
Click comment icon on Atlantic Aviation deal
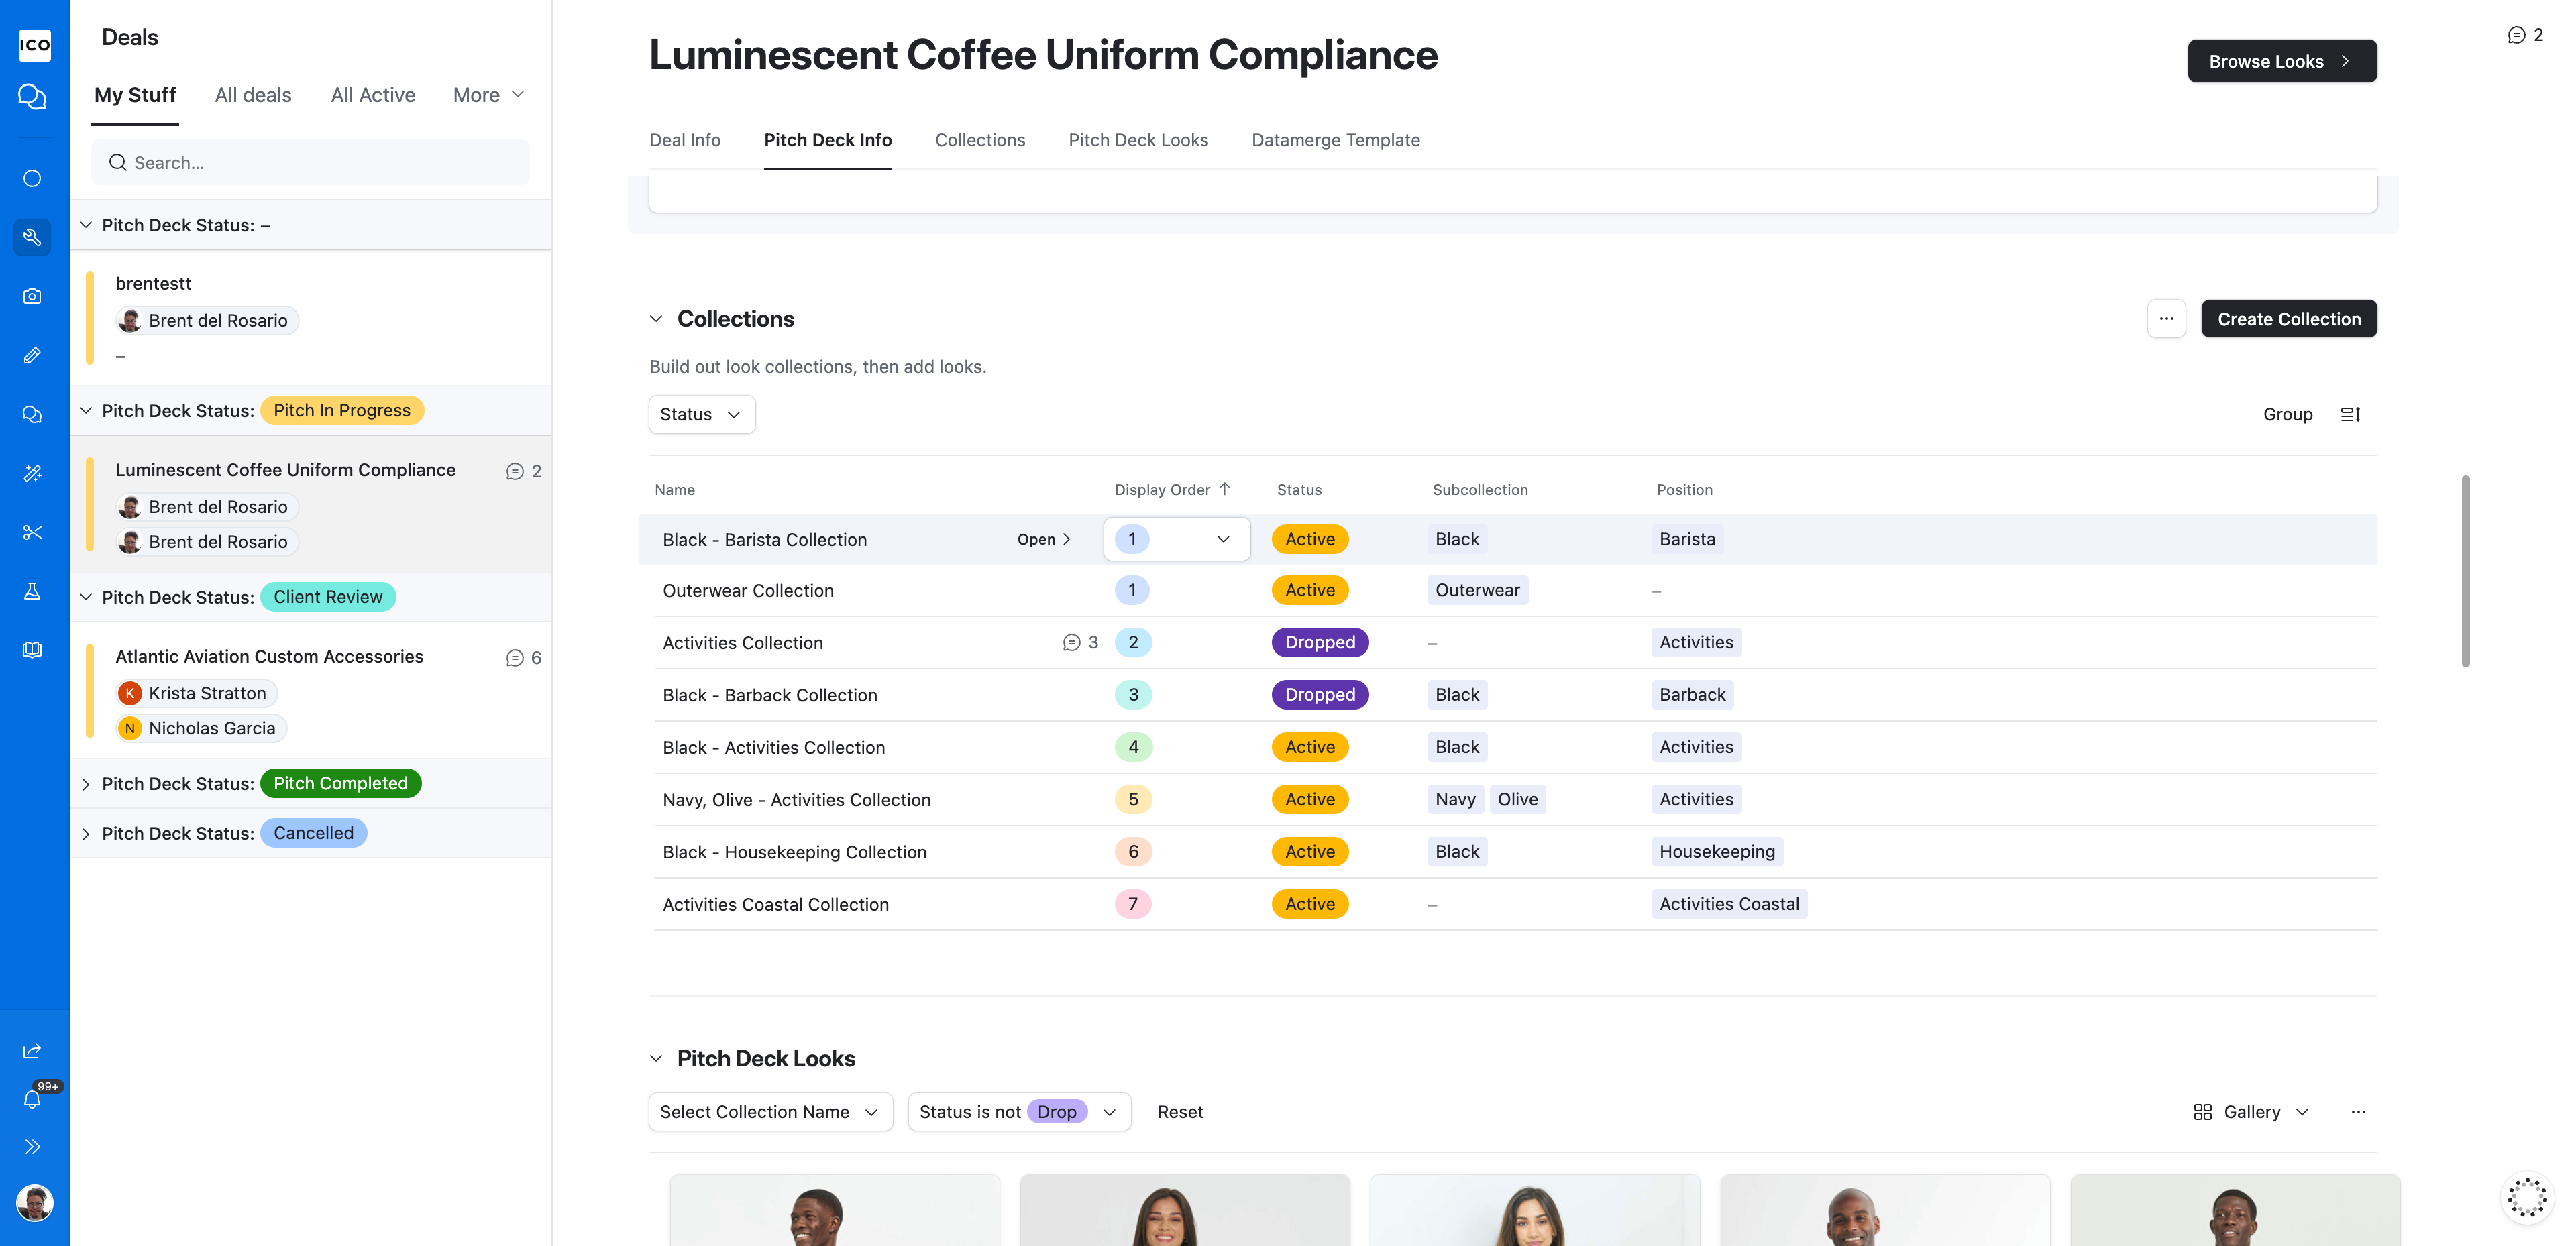click(x=514, y=657)
